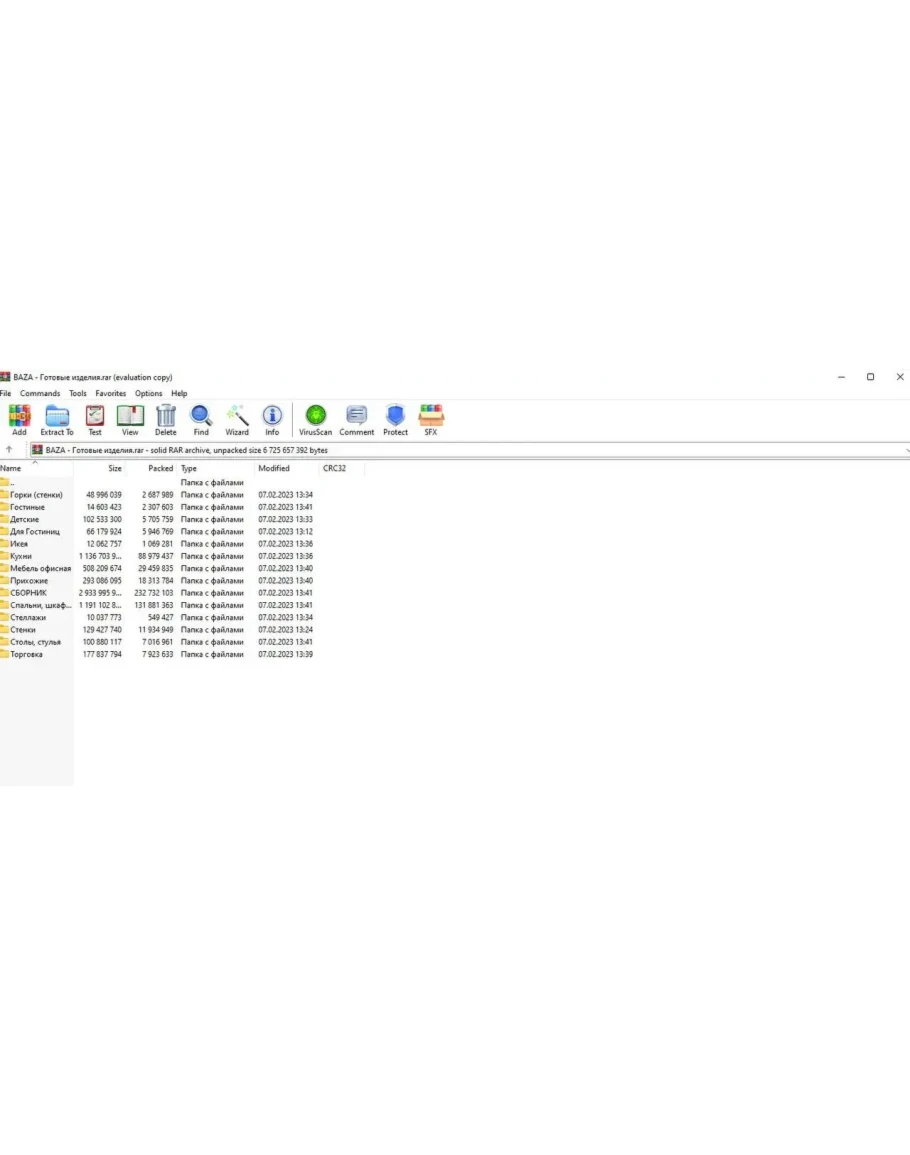Open the archive Comment tool

click(356, 418)
